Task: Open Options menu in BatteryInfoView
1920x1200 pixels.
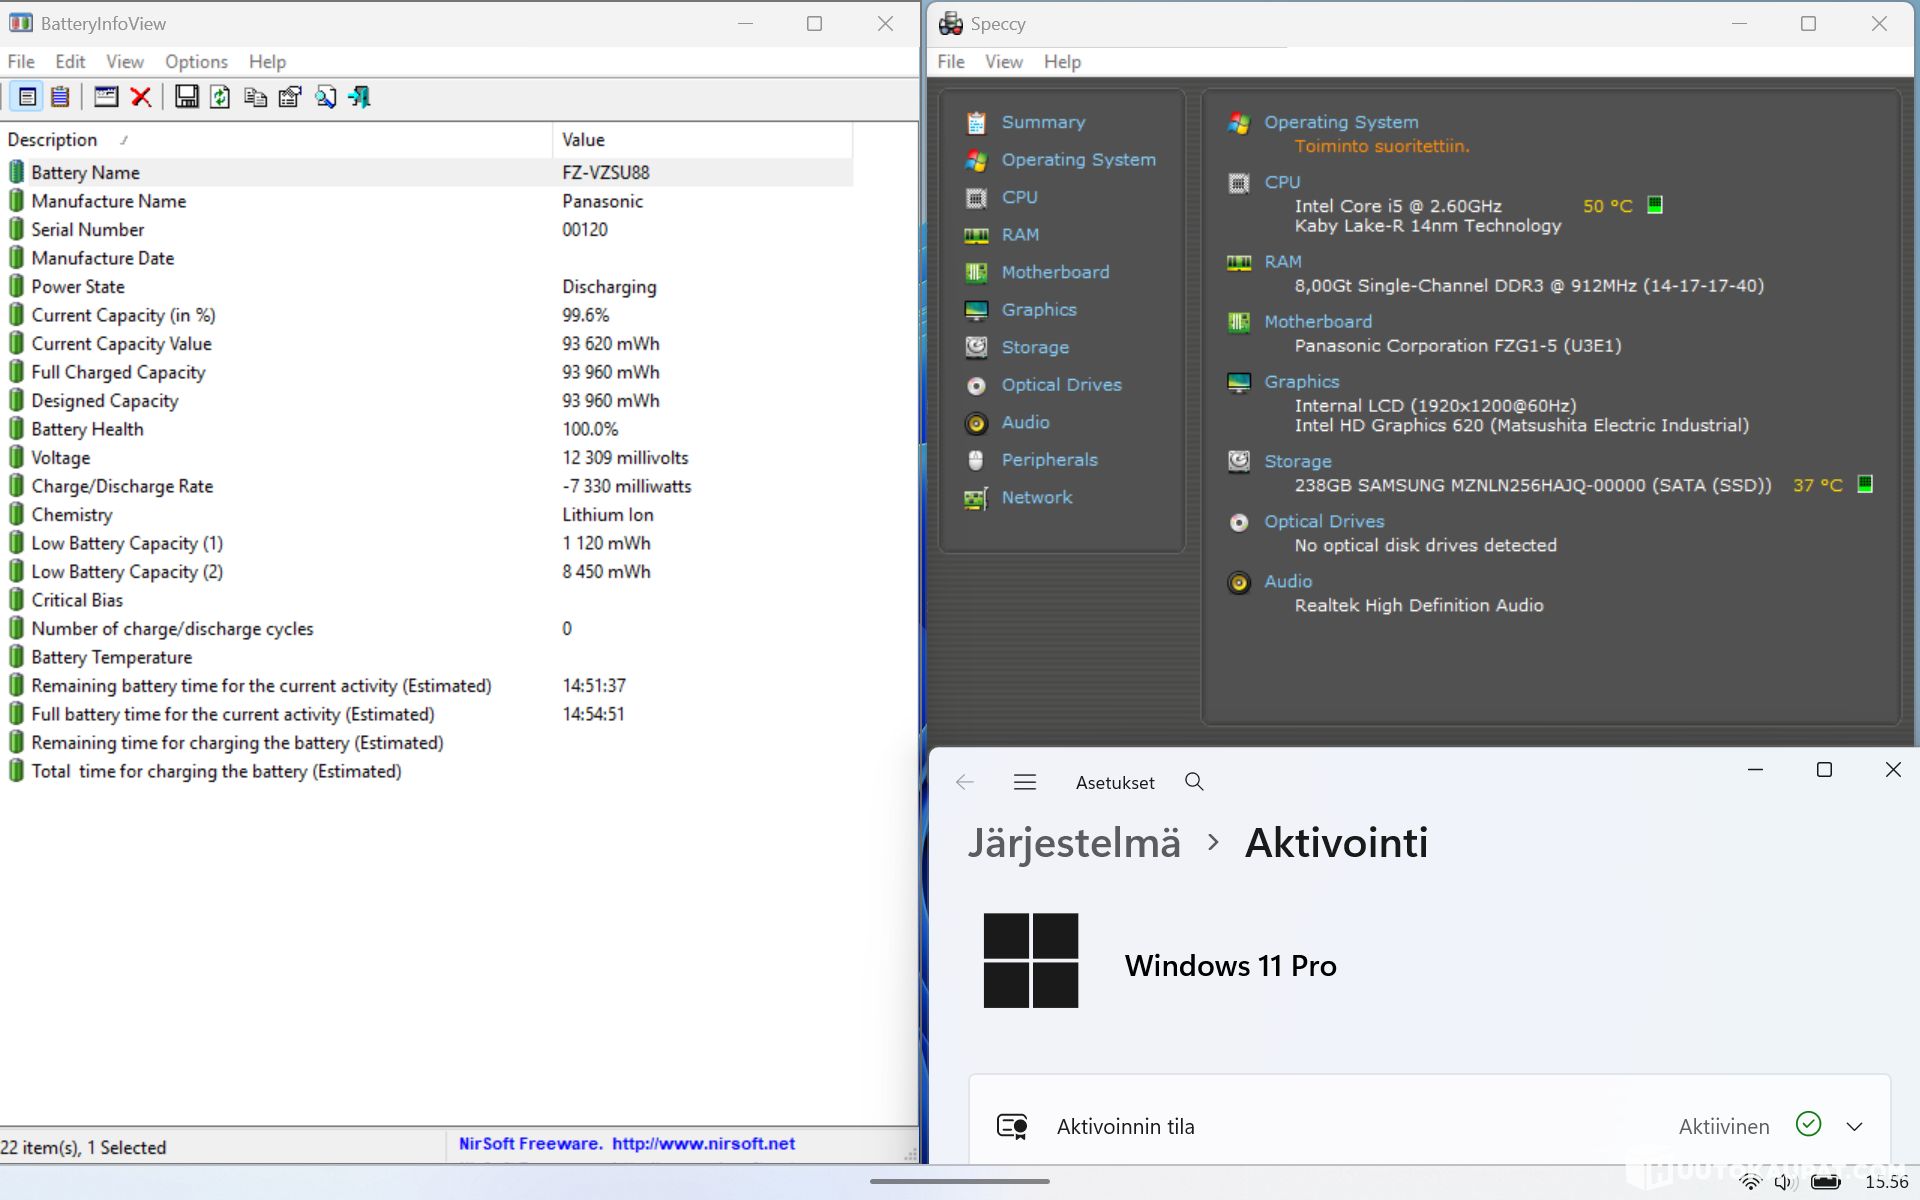Action: pos(196,62)
